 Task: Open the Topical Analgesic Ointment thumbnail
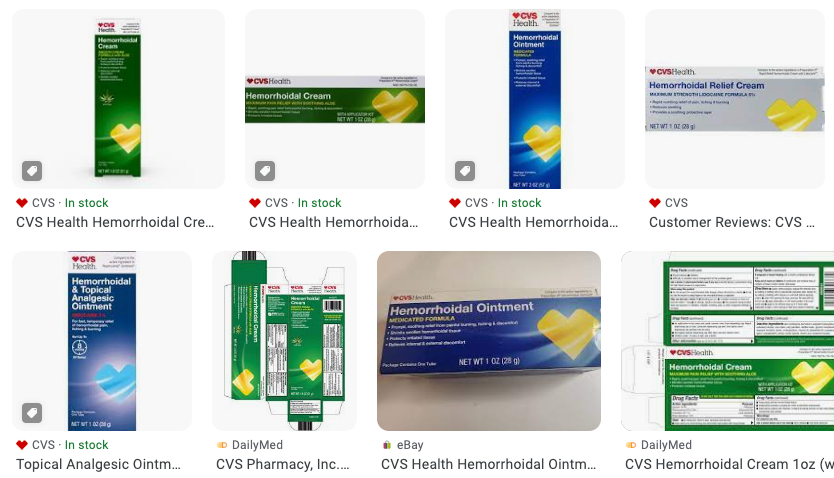102,341
